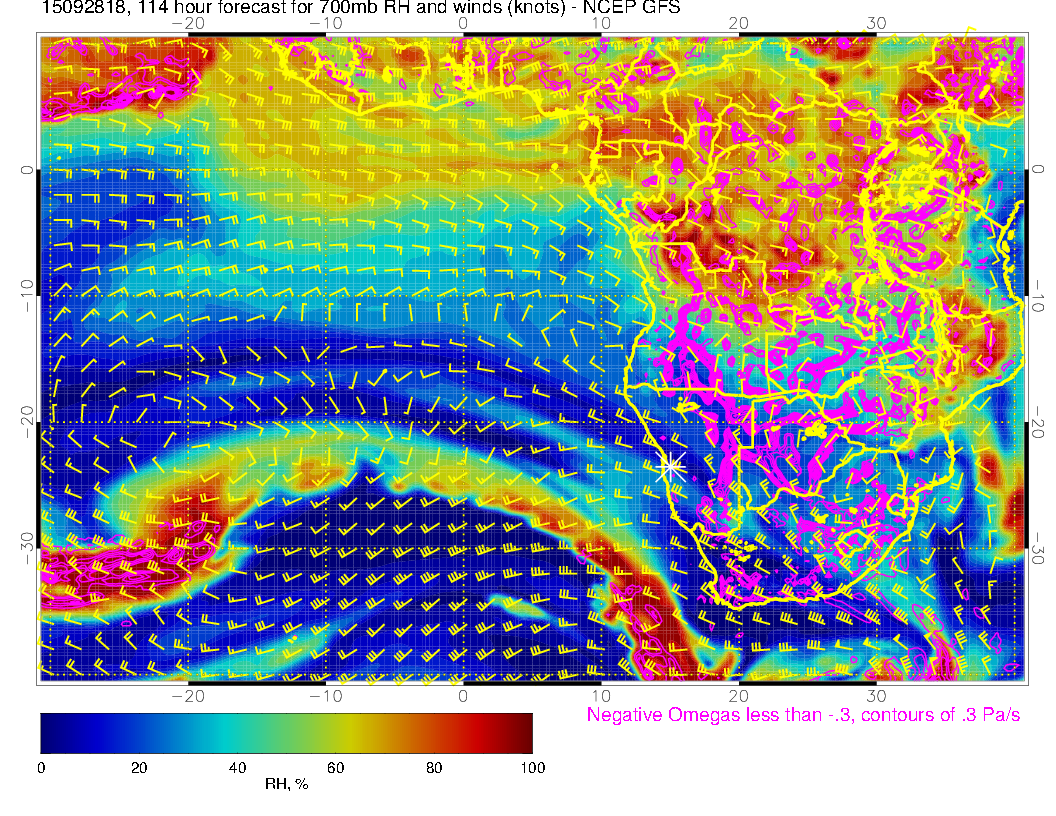The width and height of the screenshot is (1056, 816).
Task: Click colorbar tick label '80'
Action: click(434, 768)
